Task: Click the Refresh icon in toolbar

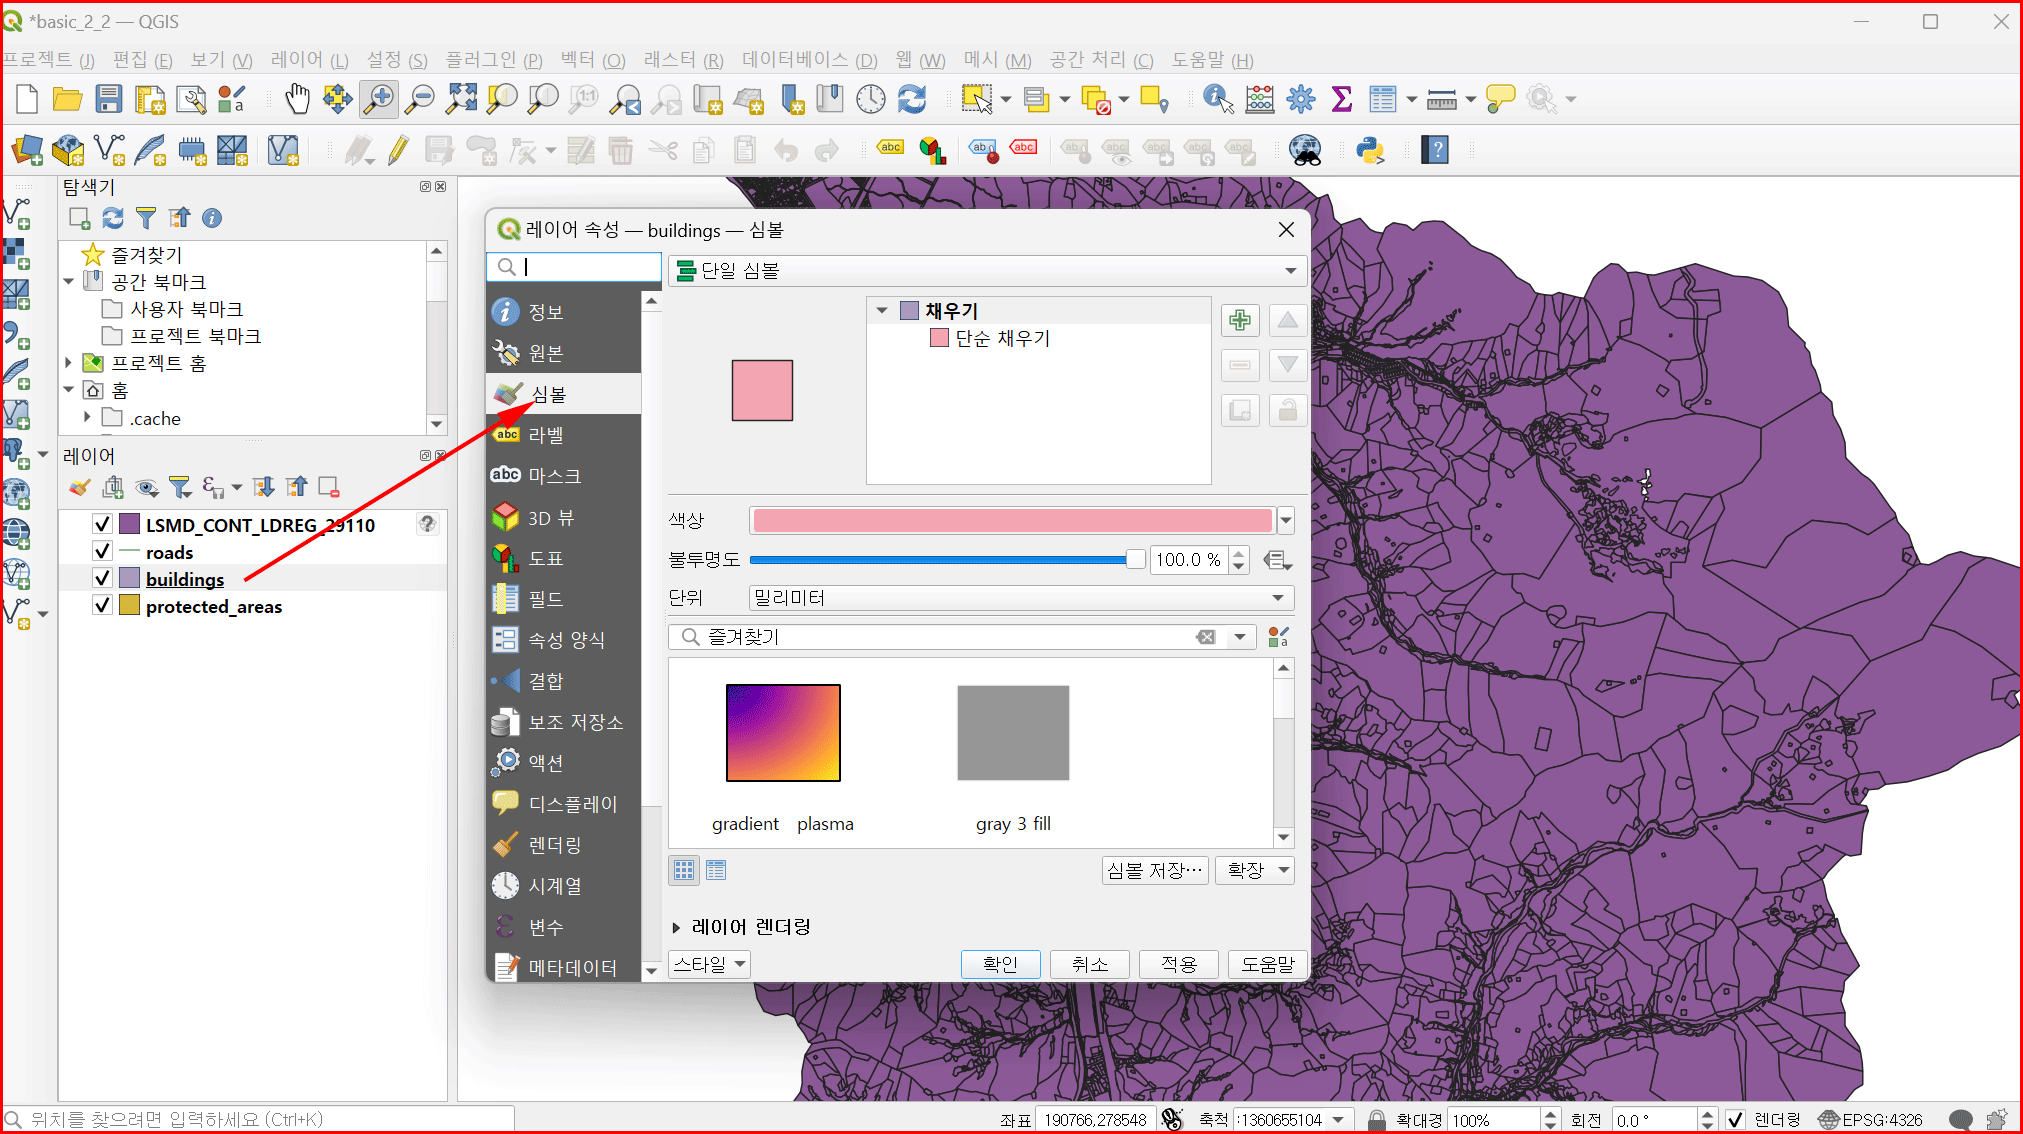Action: [912, 99]
